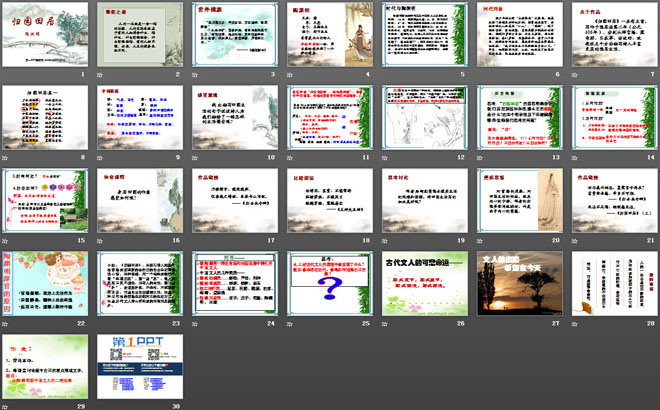
Task: Click the animation star under slide 7
Action: (575, 75)
